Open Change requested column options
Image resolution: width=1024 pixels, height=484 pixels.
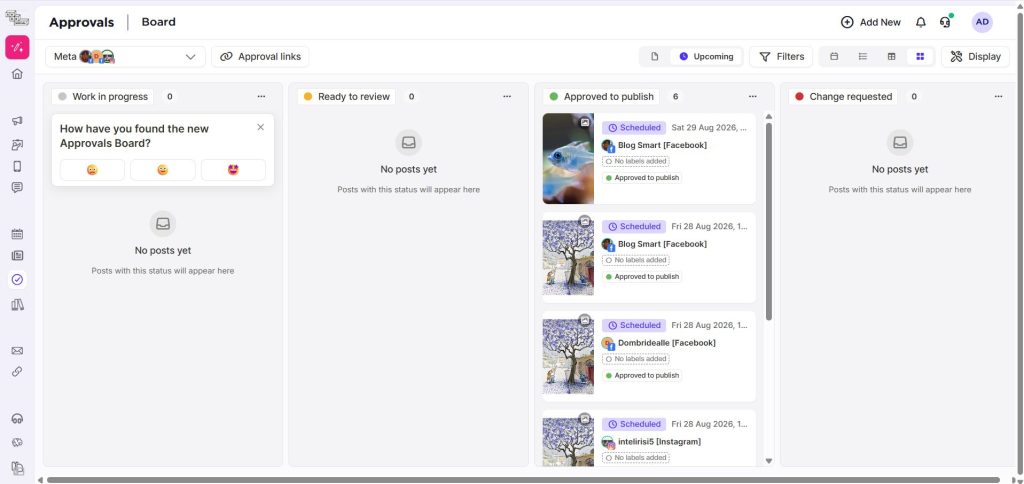pos(999,97)
